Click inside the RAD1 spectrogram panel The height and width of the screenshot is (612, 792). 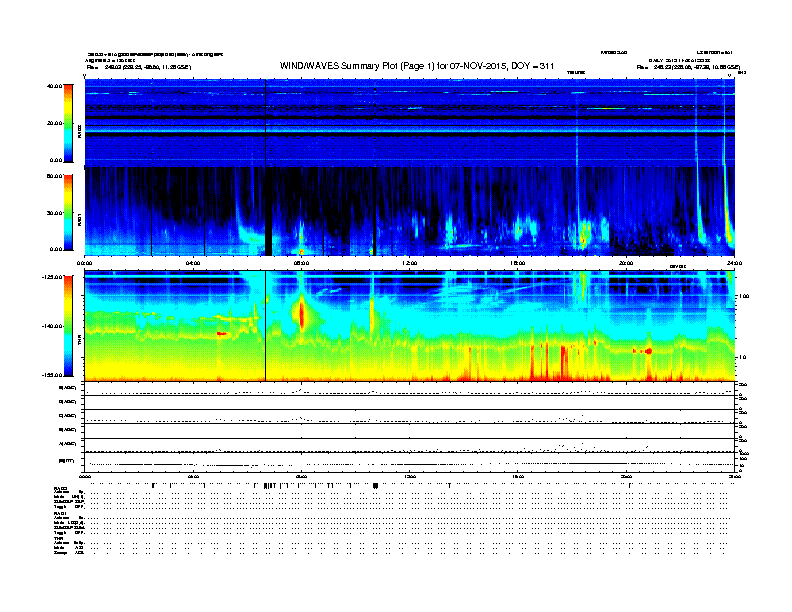(x=410, y=212)
